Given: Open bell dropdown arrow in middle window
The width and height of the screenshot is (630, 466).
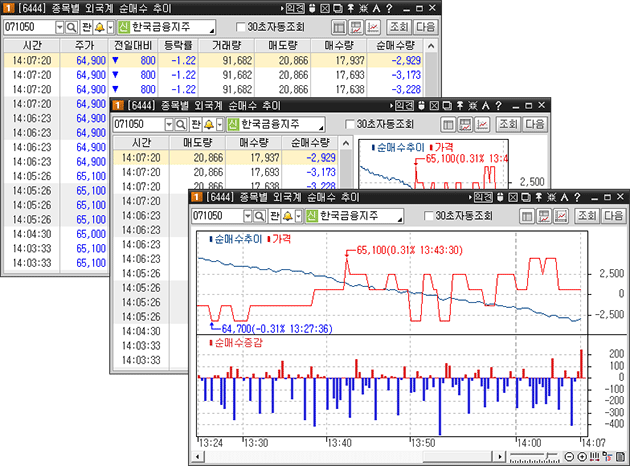Looking at the screenshot, I should point(220,125).
